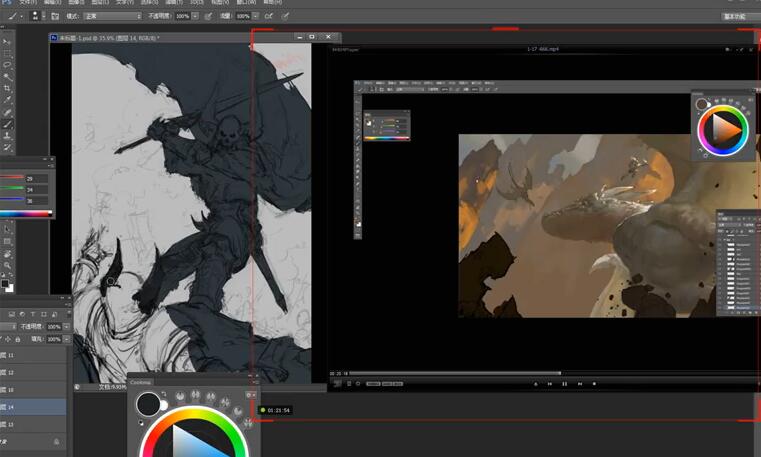
Task: Select the Lasso tool
Action: (7, 65)
